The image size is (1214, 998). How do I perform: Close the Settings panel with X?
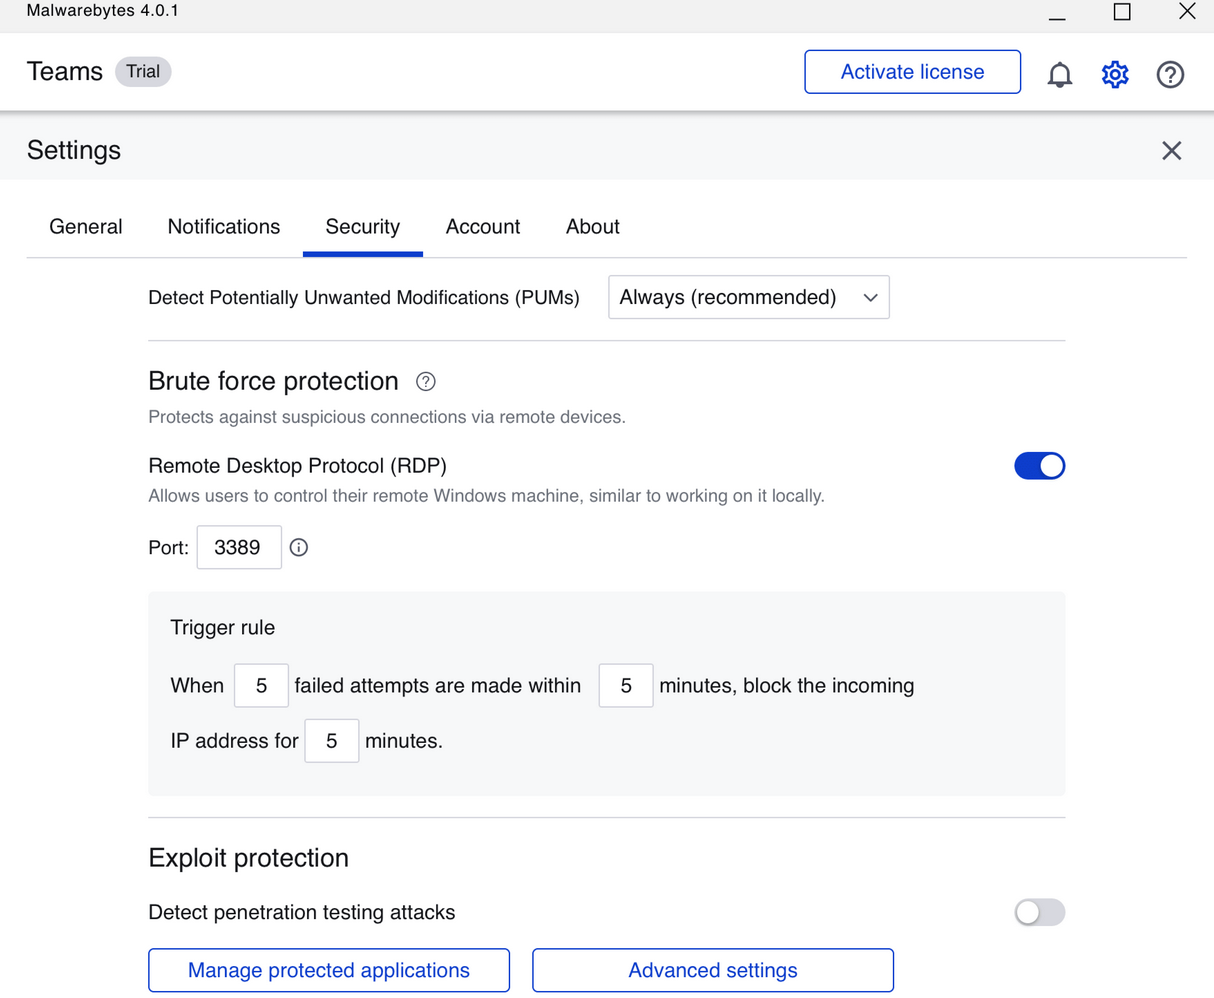pos(1171,150)
